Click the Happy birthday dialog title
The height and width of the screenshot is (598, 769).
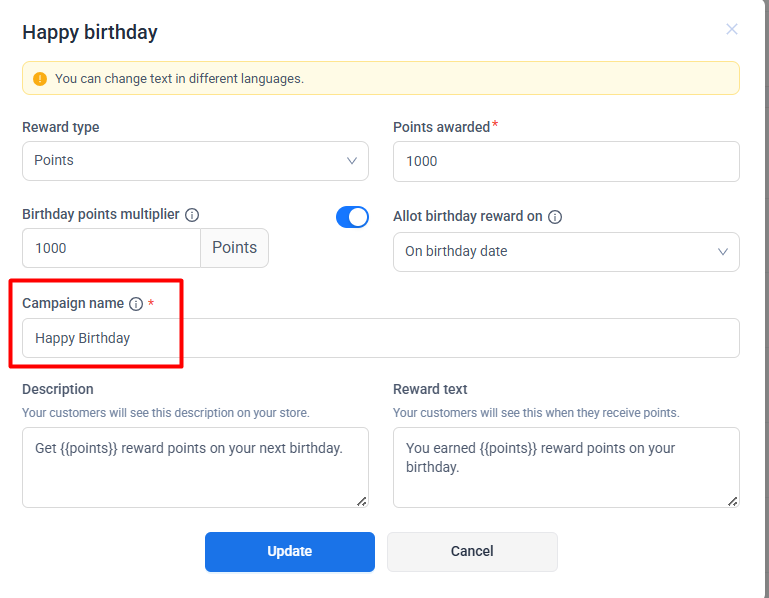coord(90,32)
